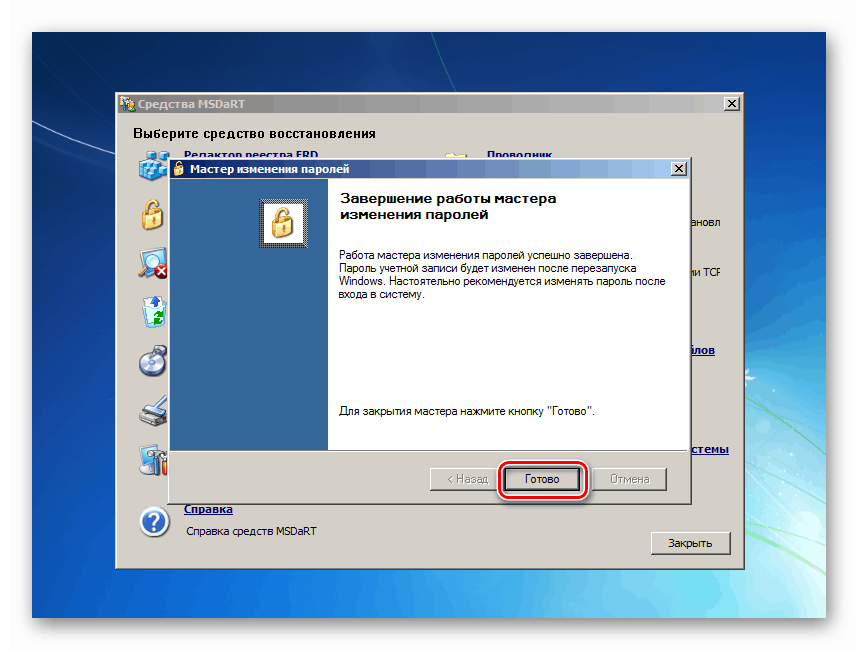Viewport: 858px width, 650px height.
Task: Open the Редактор реестра ERD link
Action: click(x=251, y=155)
